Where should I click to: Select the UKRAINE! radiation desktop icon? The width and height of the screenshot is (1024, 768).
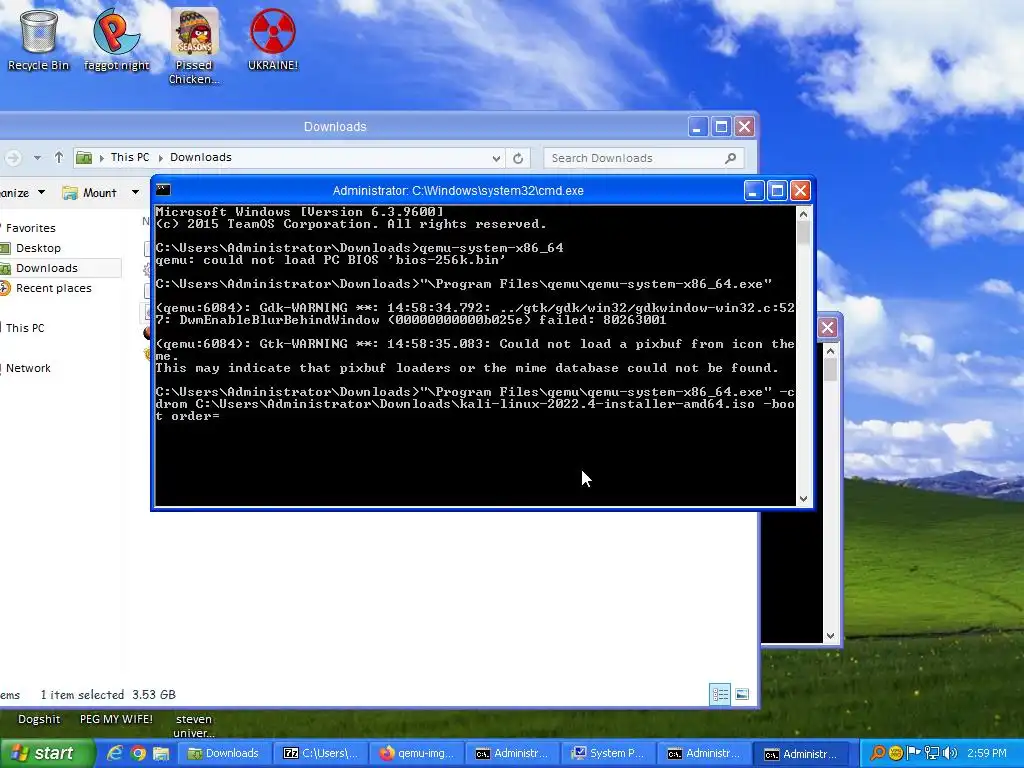[272, 40]
